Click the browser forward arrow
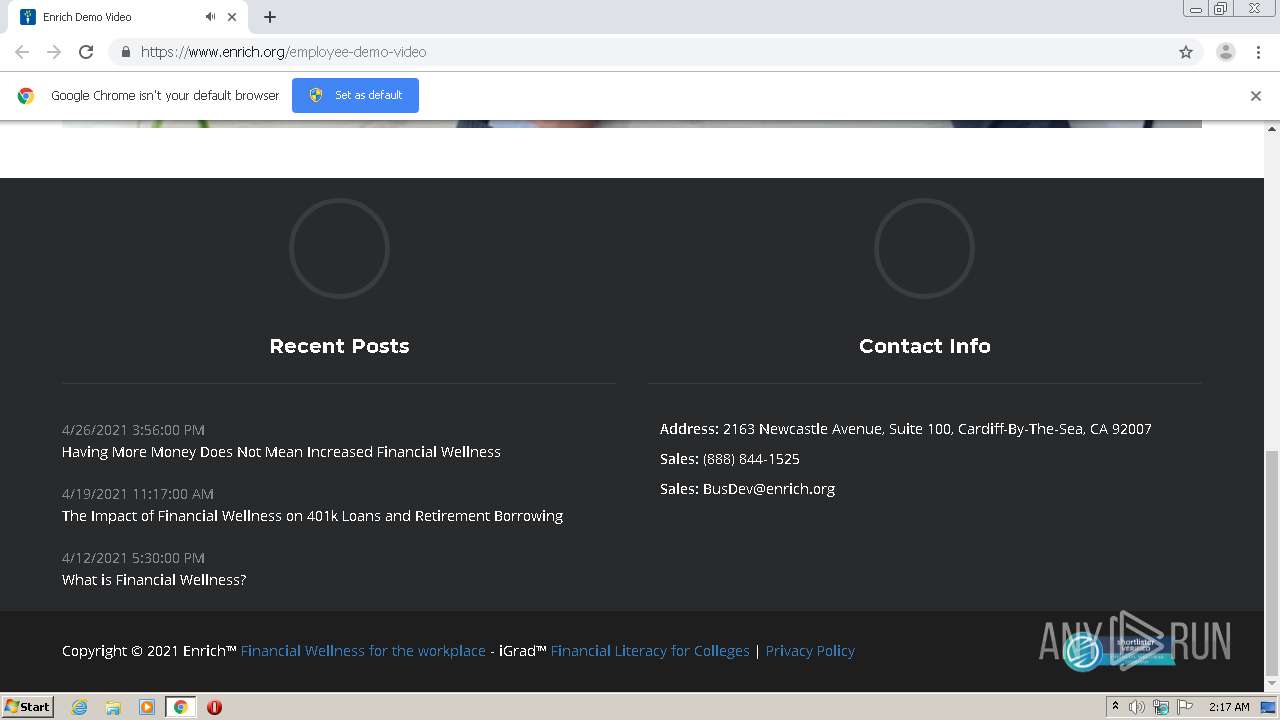This screenshot has height=720, width=1280. pos(54,52)
